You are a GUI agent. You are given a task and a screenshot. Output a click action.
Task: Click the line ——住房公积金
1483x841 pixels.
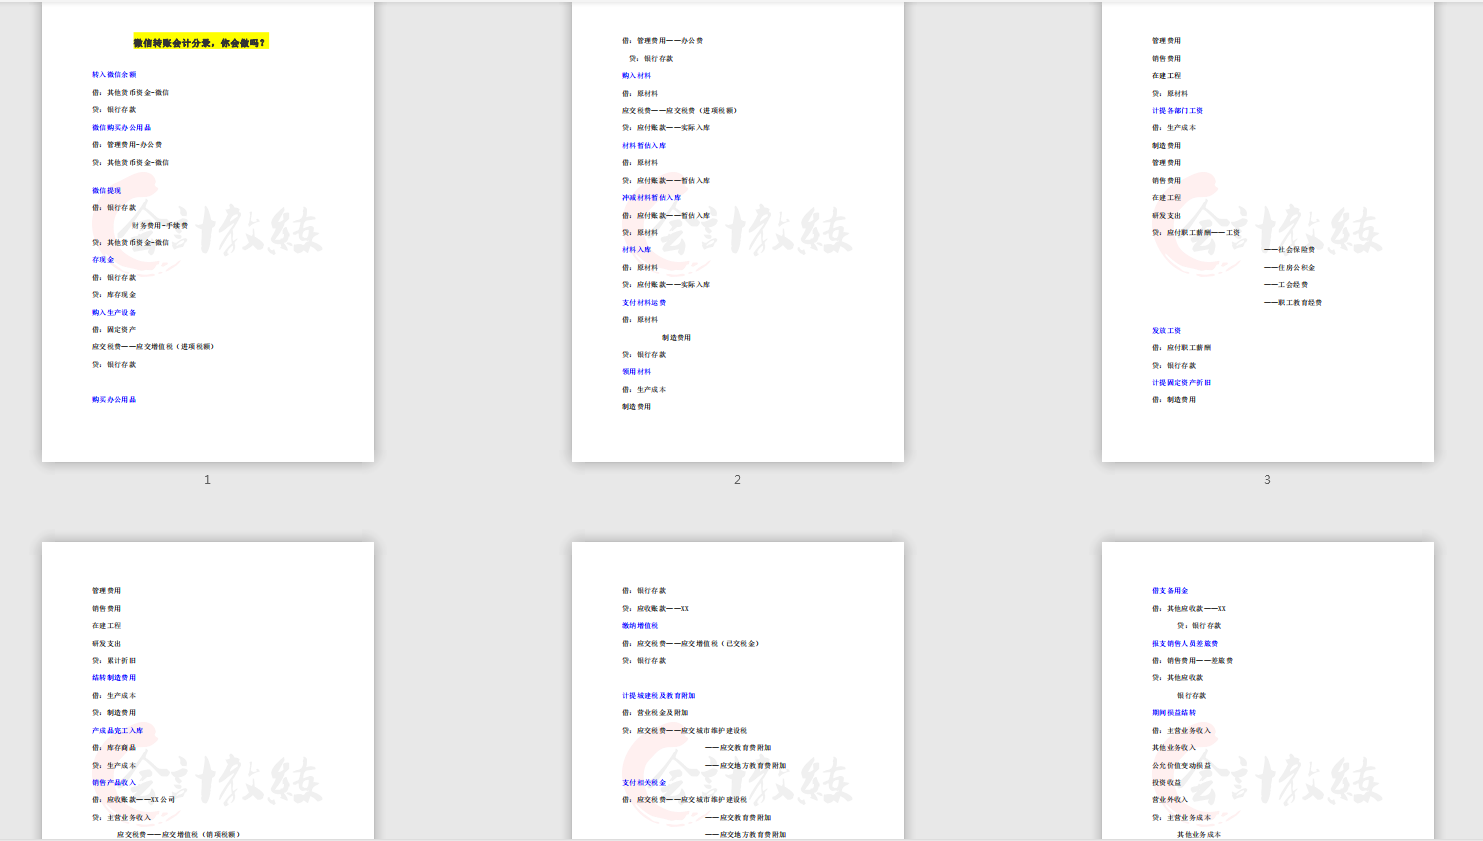click(1290, 268)
